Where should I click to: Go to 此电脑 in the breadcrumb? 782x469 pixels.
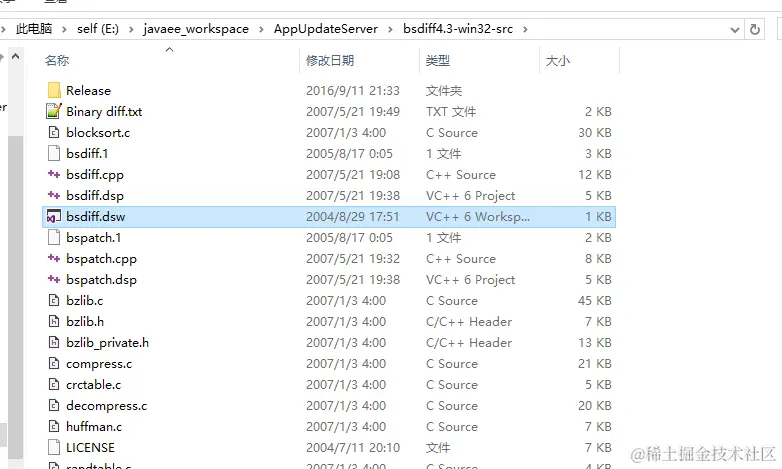34,29
